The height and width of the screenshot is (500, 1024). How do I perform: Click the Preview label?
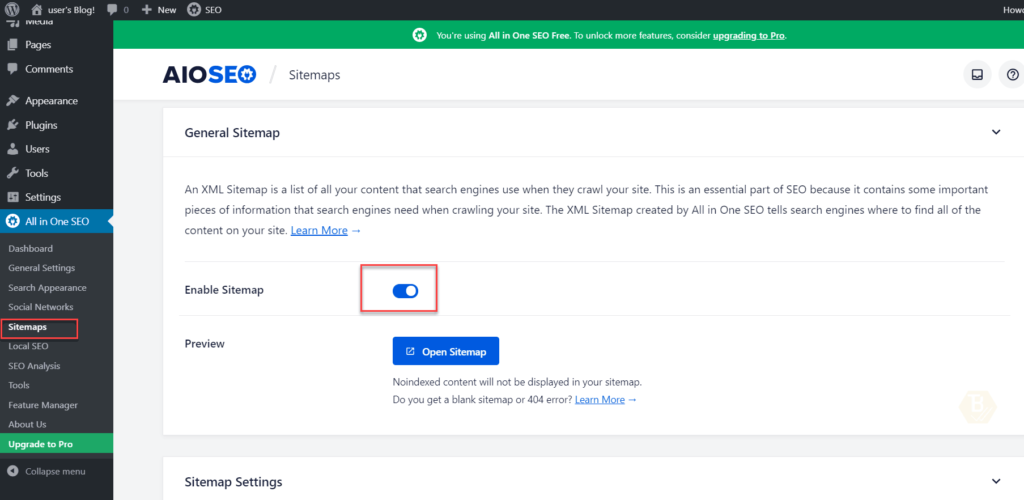tap(204, 343)
